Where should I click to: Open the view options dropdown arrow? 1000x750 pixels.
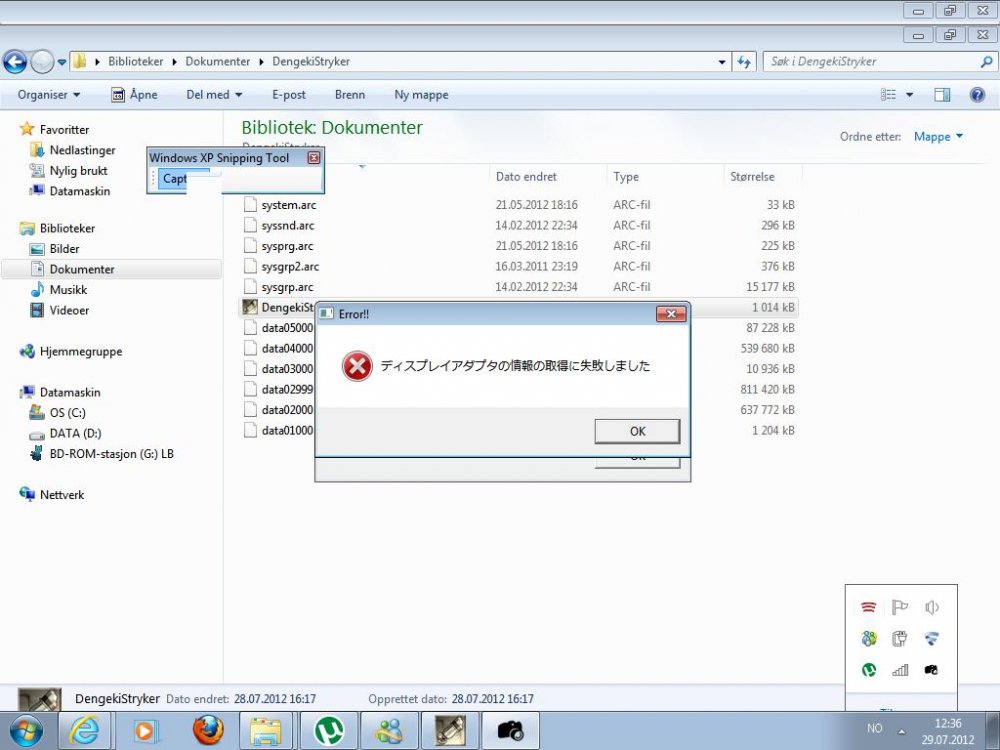click(x=910, y=95)
